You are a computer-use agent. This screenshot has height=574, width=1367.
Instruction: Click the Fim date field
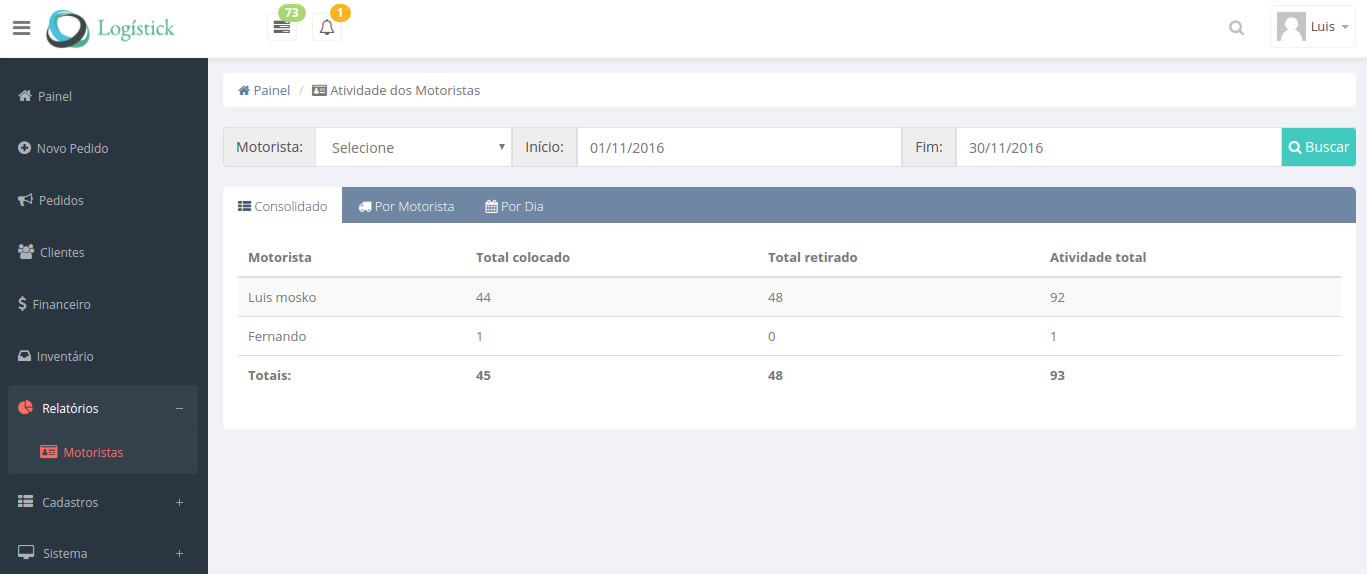coord(1119,147)
